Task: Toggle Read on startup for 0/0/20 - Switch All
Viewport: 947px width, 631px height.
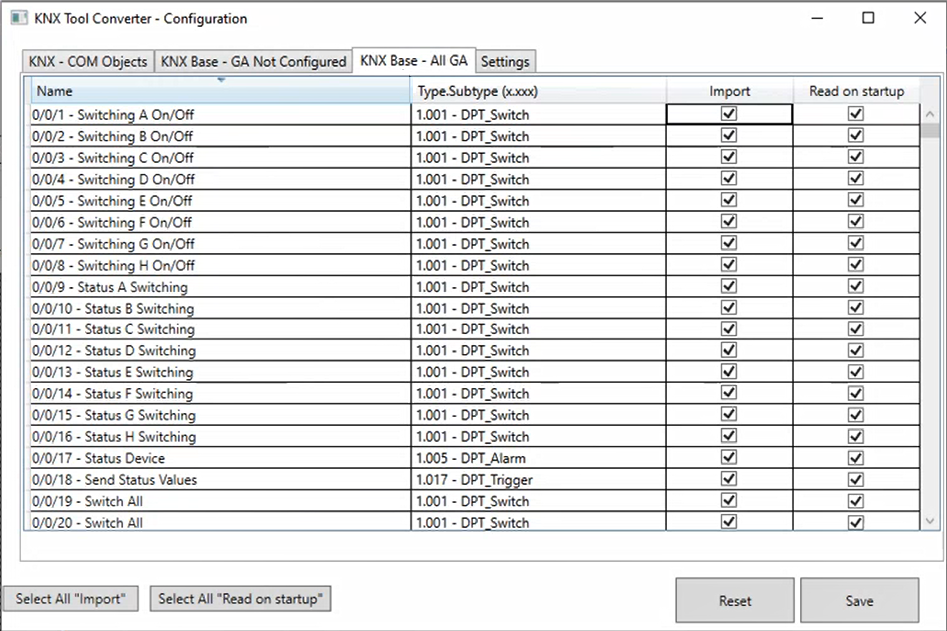Action: [855, 522]
